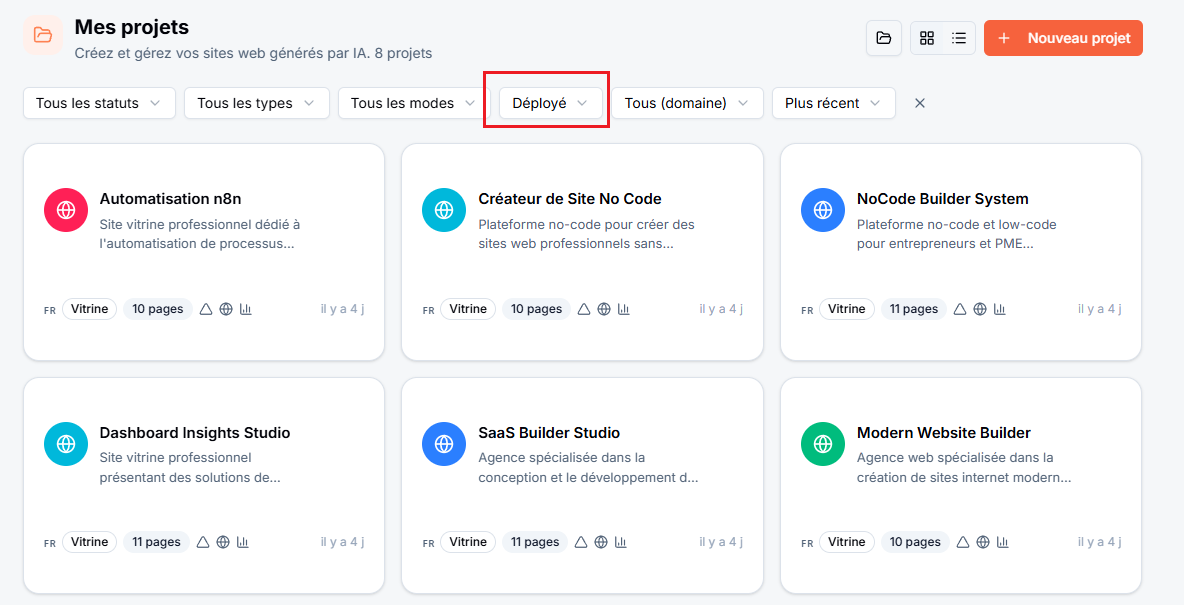Open the Modern Website Builder title
1184x605 pixels.
click(x=944, y=433)
